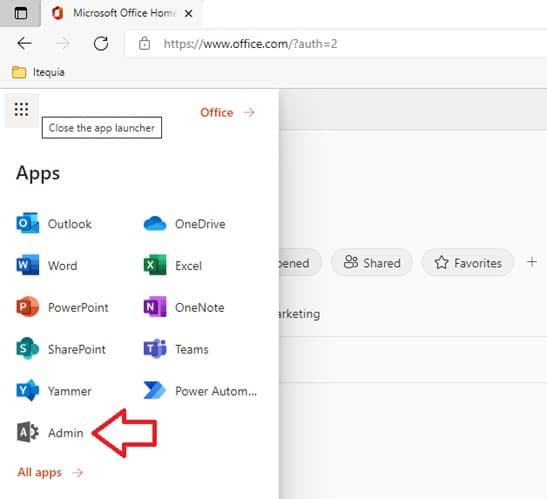The height and width of the screenshot is (499, 547).
Task: Add a new filter with plus
Action: click(532, 262)
